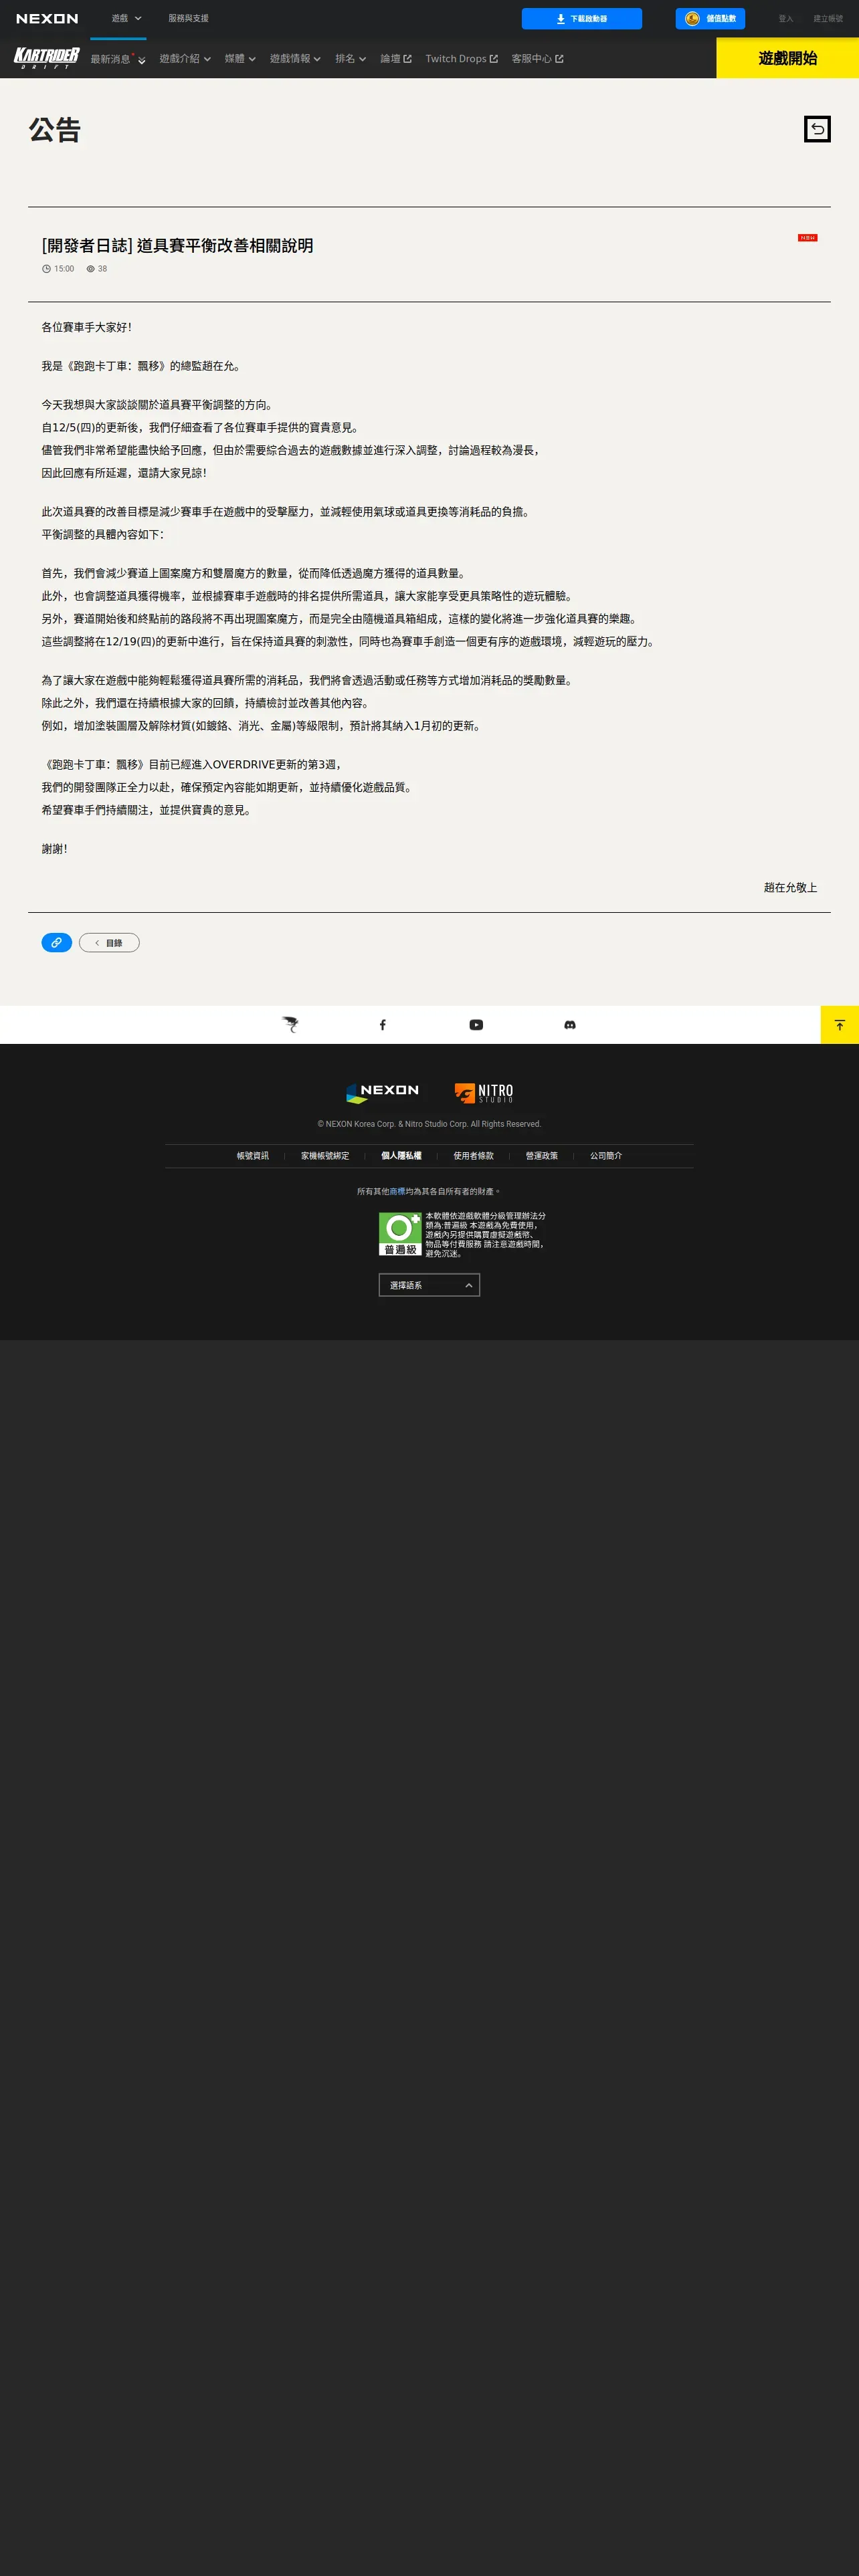
Task: Open the YouTube icon link
Action: 476,1024
